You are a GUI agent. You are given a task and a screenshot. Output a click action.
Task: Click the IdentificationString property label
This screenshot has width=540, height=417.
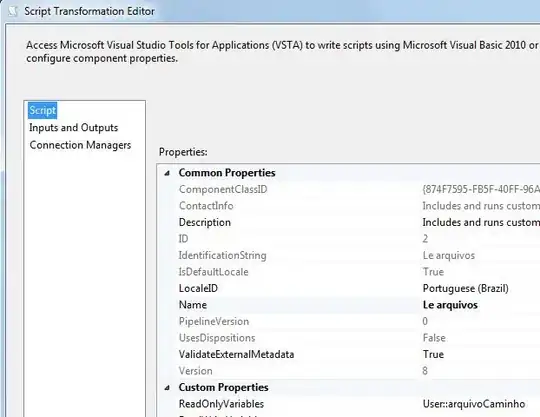[222, 256]
